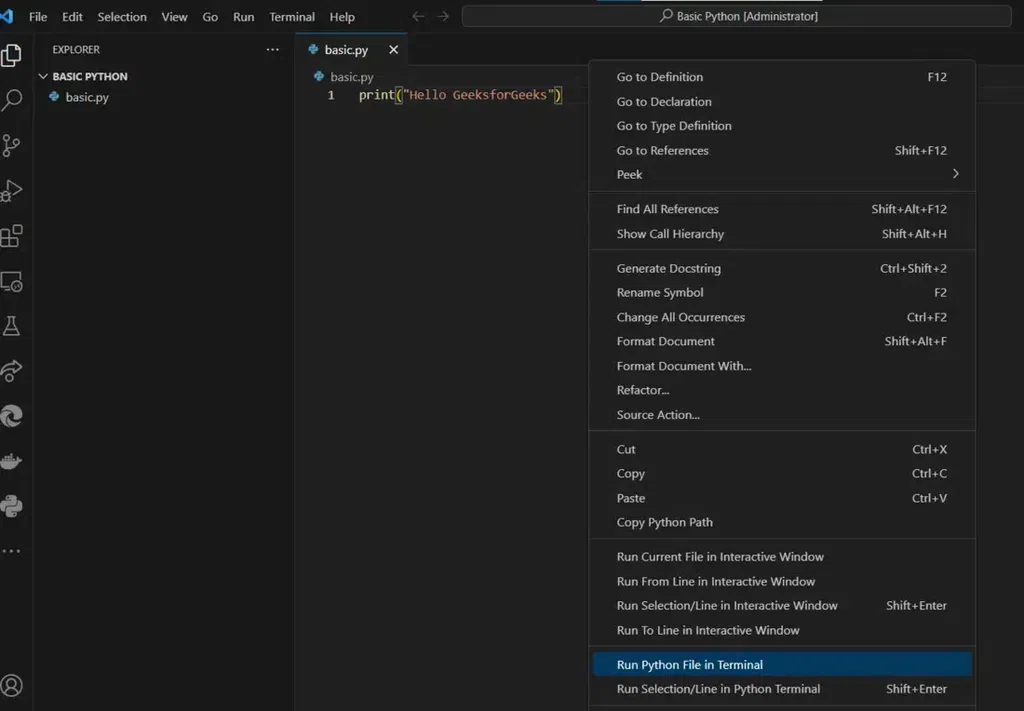The height and width of the screenshot is (711, 1024).
Task: Open the Docker view icon
Action: point(12,461)
